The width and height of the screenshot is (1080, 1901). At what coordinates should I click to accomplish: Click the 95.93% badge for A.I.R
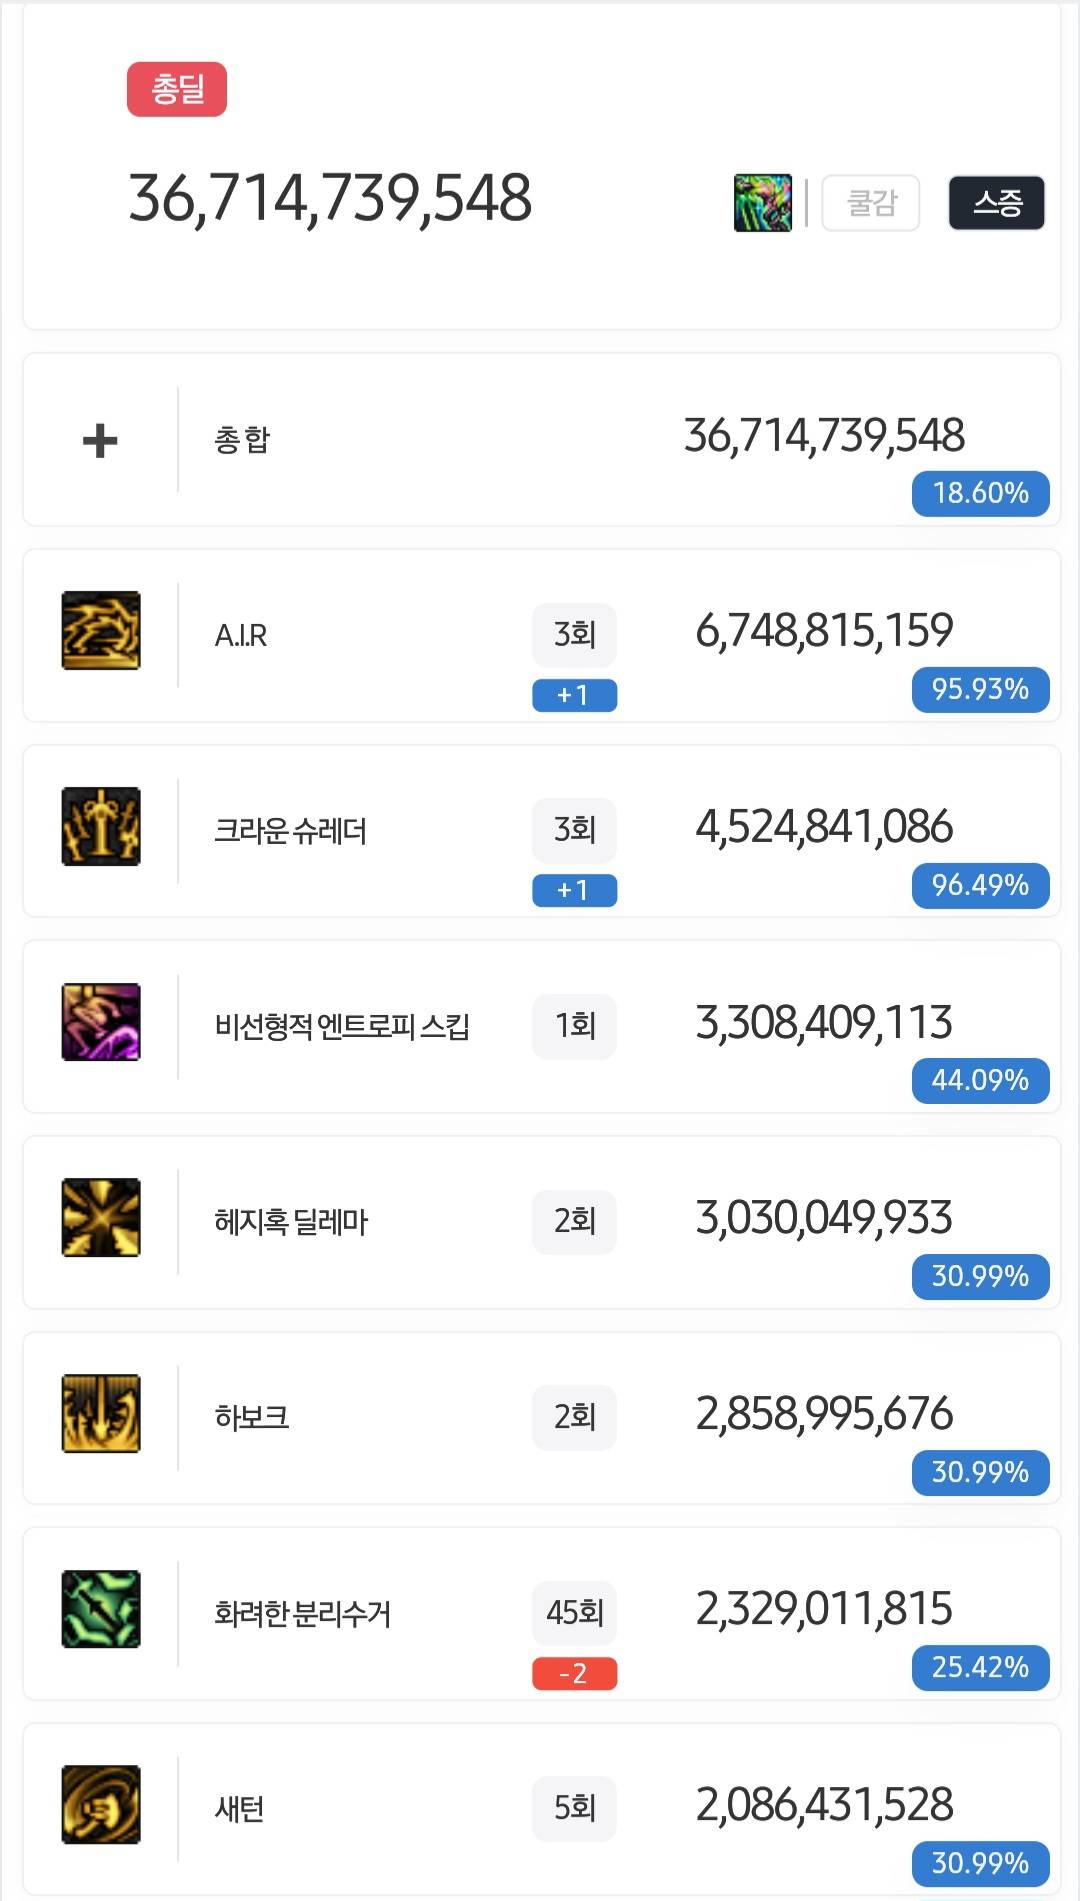coord(980,689)
